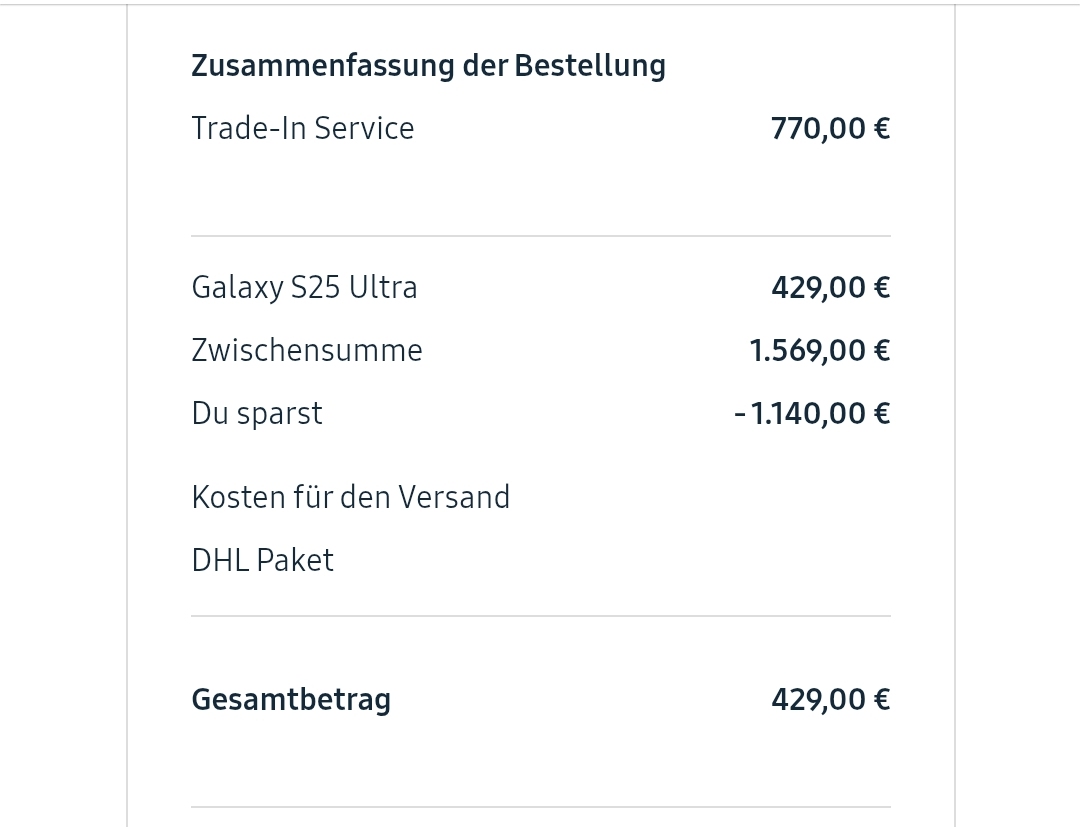Click the Gesamtbetrag label
This screenshot has width=1080, height=827.
click(291, 700)
